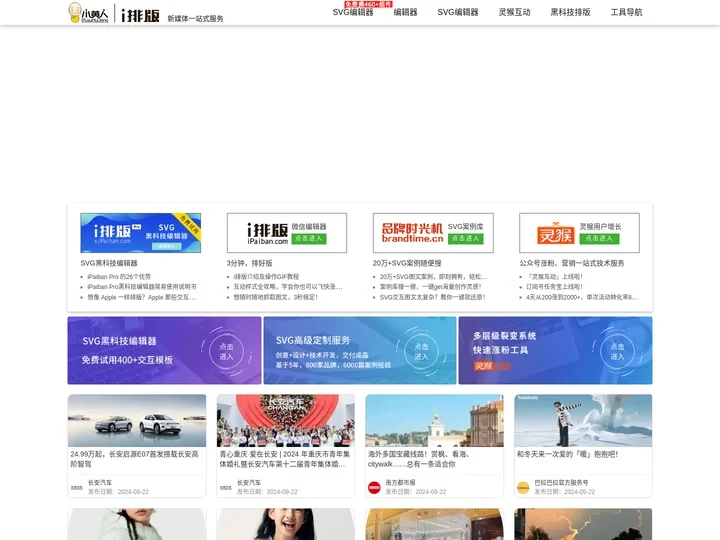Click 长安汽车 avatar icon under 青心重庆 article
720x540 pixels.
(x=225, y=487)
